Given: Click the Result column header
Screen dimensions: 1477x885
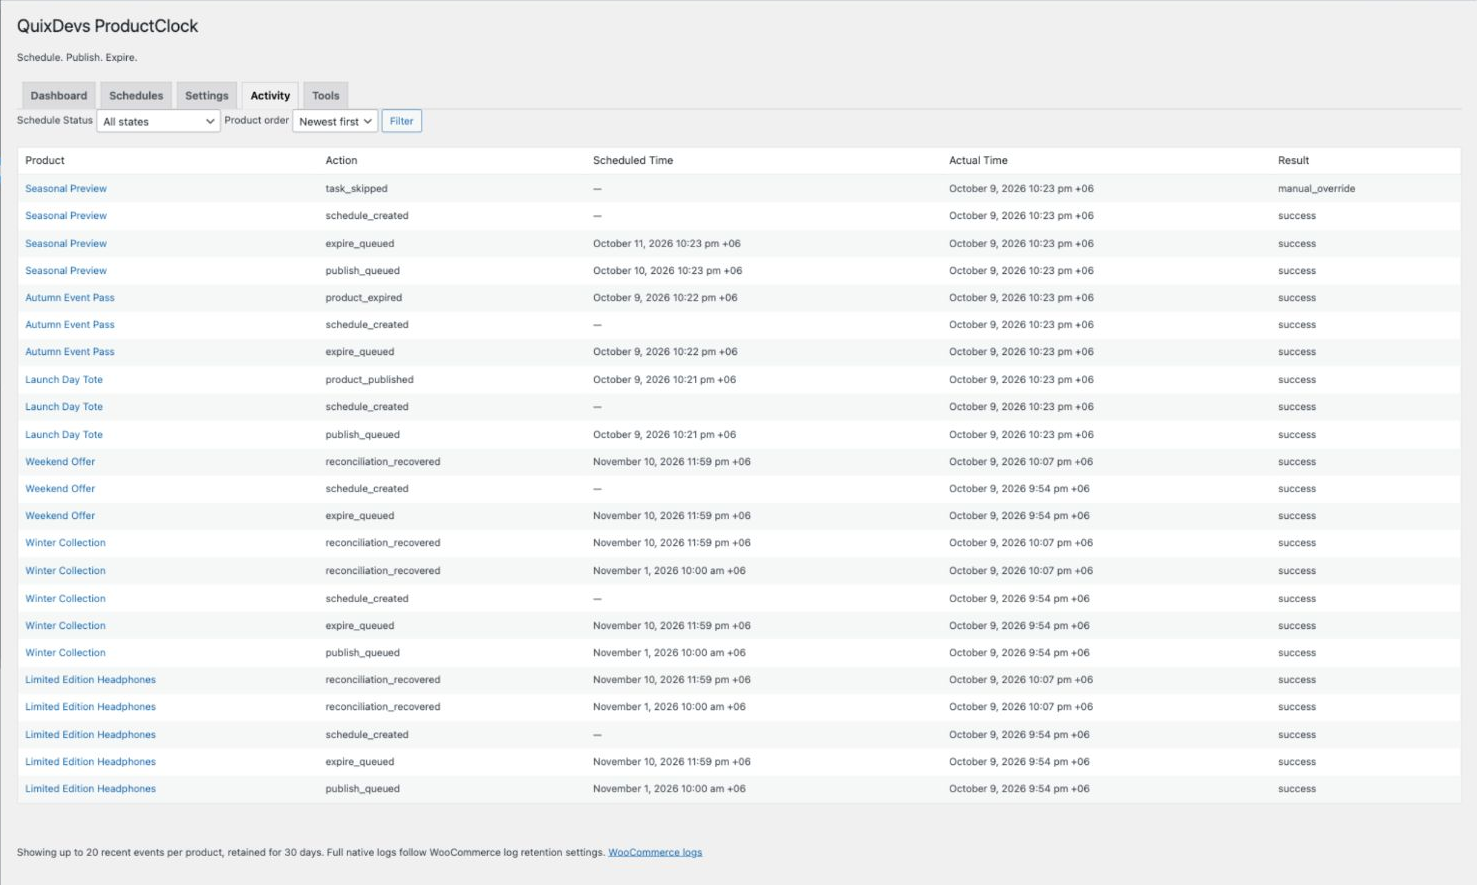Looking at the screenshot, I should (1293, 160).
